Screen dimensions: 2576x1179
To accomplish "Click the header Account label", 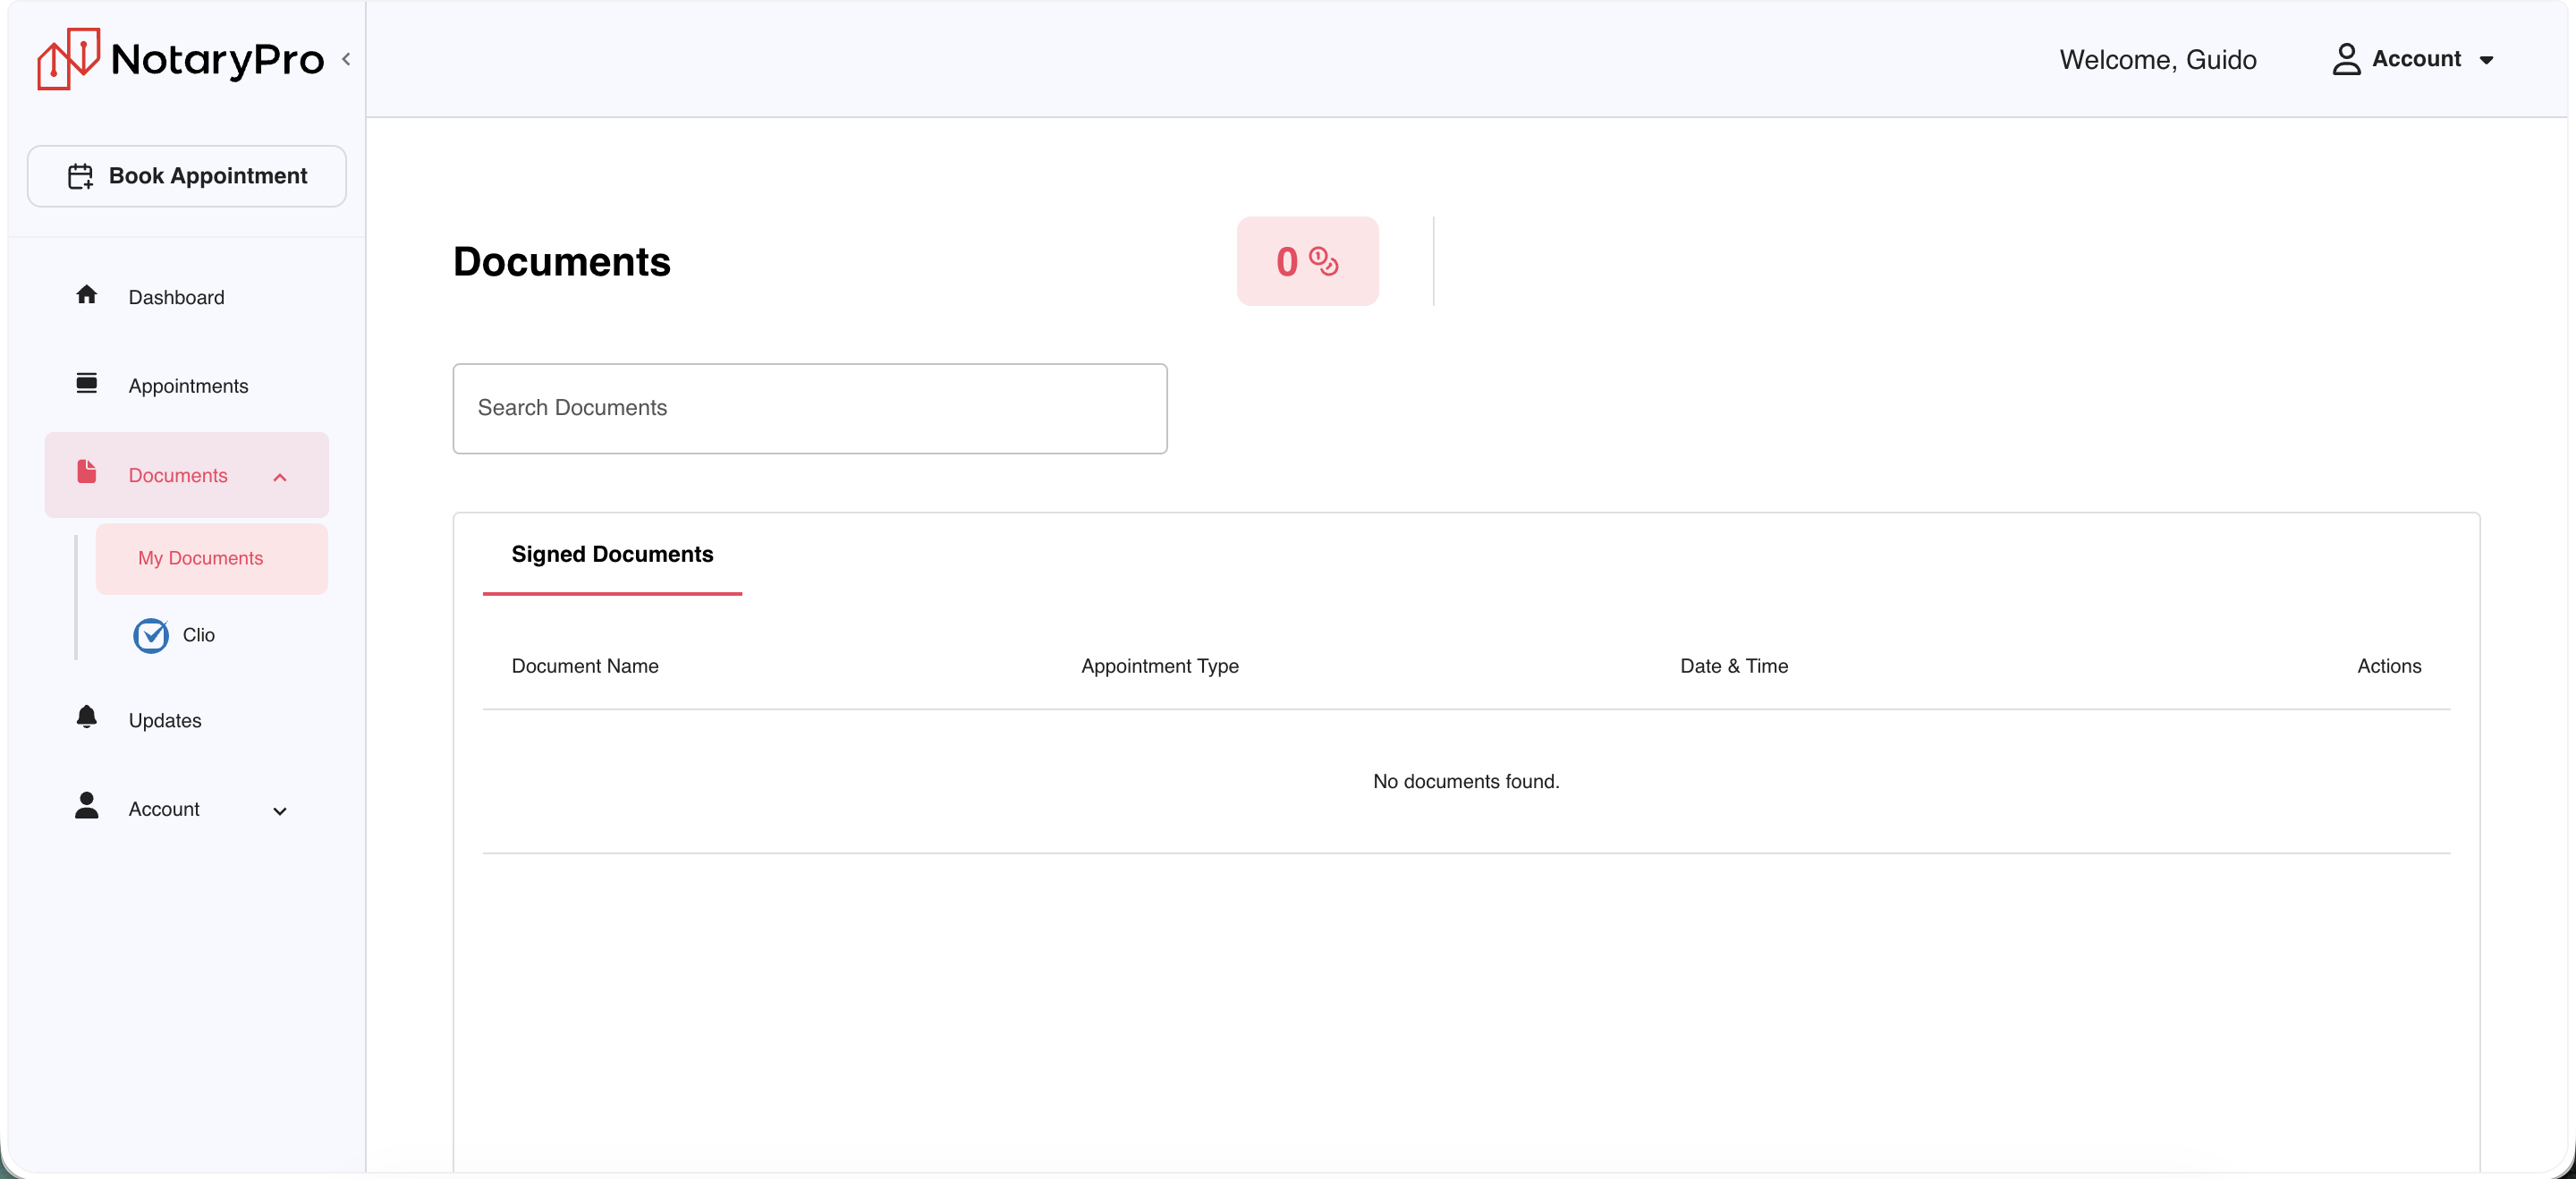I will coord(2415,59).
